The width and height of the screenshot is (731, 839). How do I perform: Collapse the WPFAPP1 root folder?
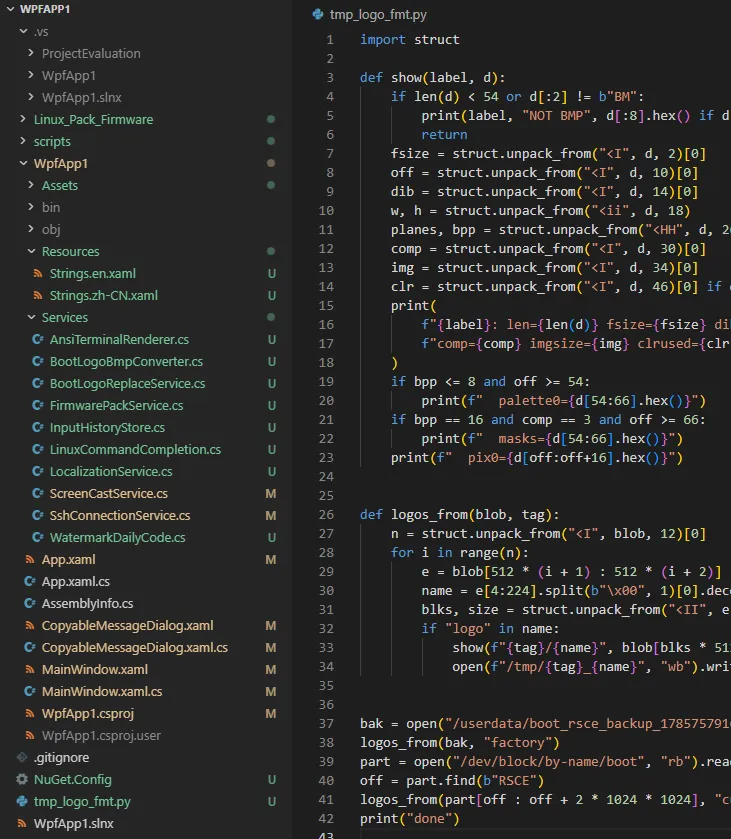[x=10, y=9]
